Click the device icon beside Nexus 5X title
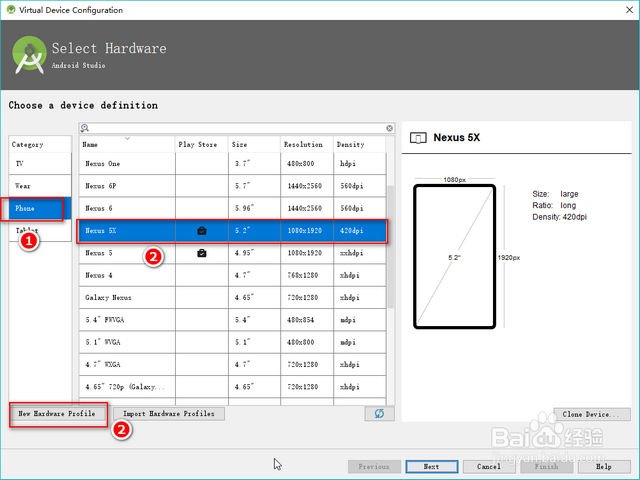This screenshot has height=480, width=640. (x=418, y=138)
